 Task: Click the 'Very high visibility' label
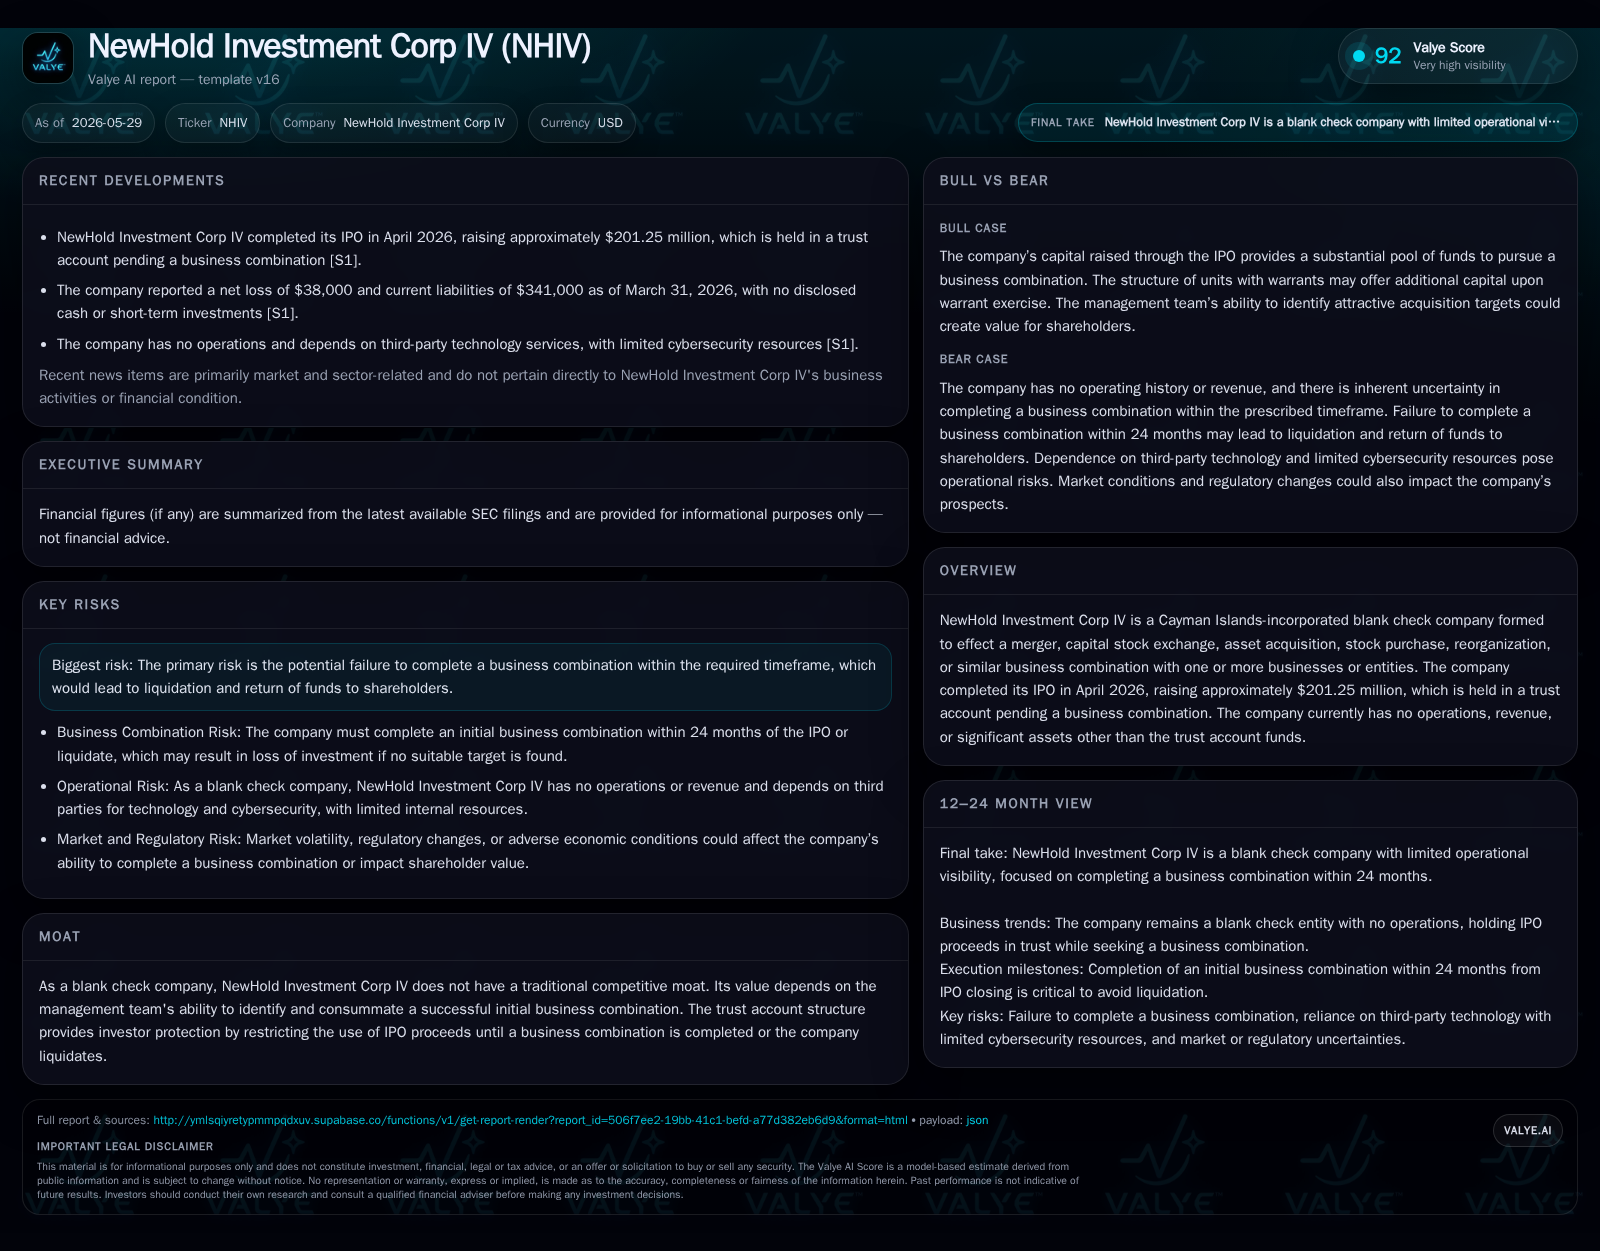coord(1459,66)
